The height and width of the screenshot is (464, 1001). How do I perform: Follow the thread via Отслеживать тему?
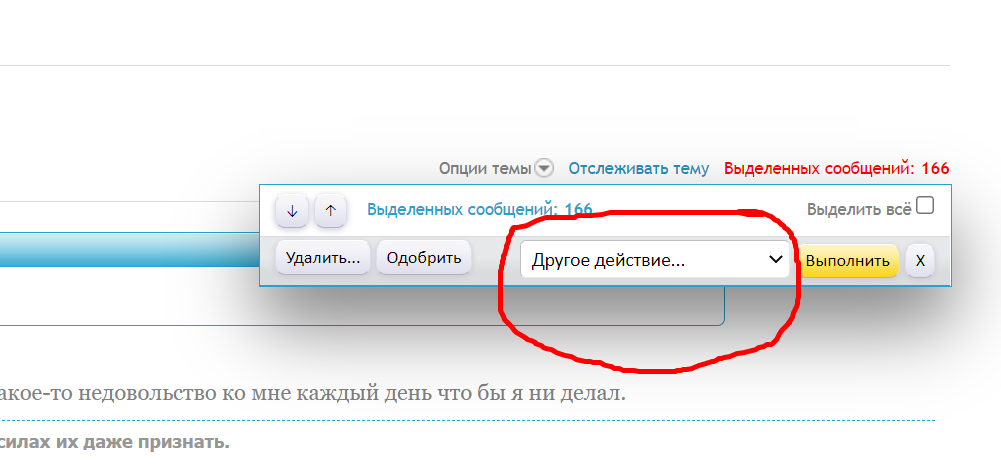point(638,168)
